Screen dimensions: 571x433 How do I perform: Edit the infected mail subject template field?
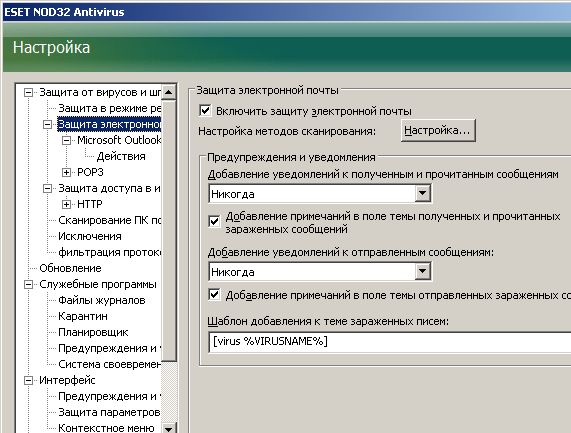(390, 342)
